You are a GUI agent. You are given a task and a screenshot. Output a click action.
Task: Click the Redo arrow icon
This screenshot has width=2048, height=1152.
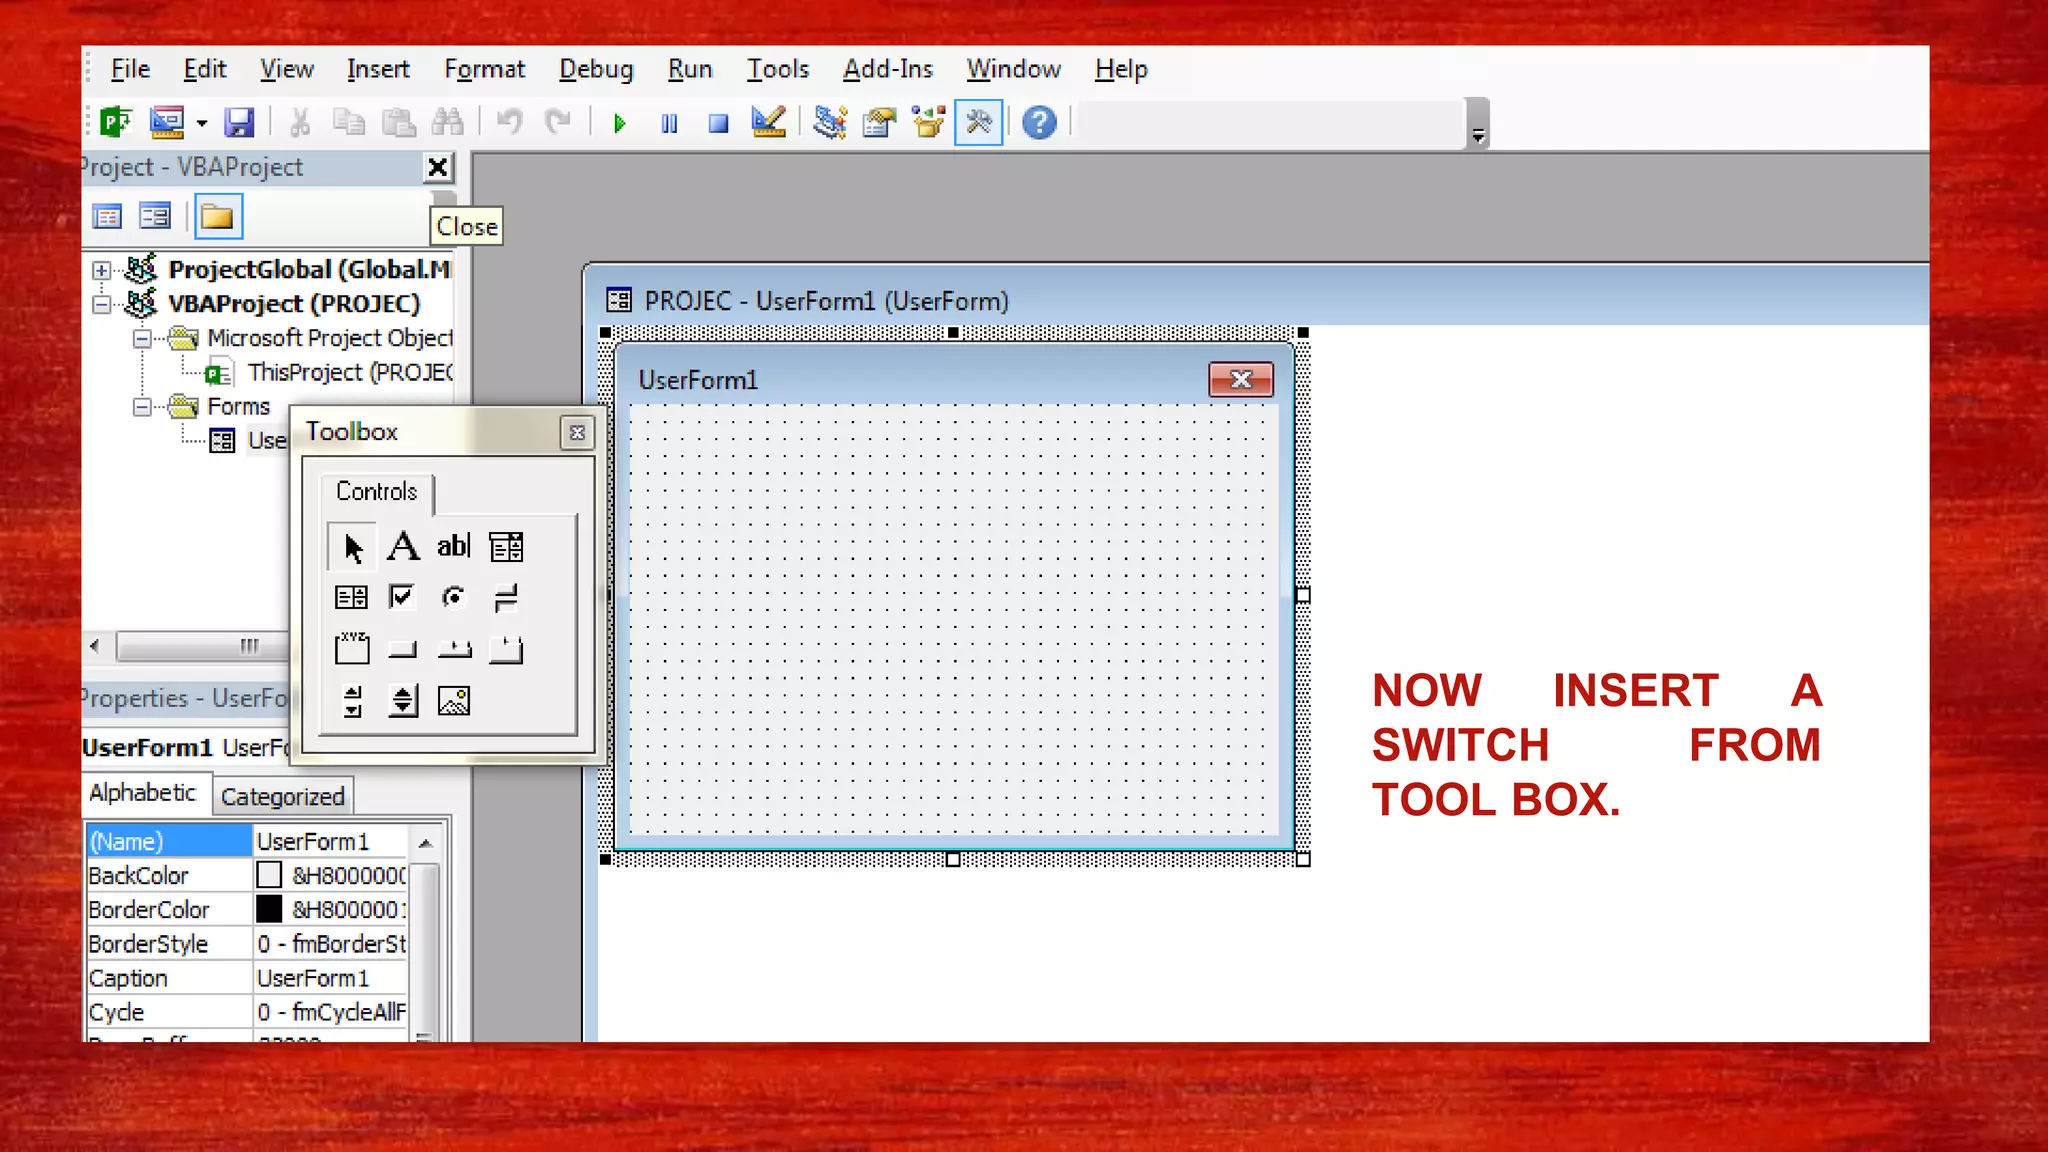(x=557, y=123)
